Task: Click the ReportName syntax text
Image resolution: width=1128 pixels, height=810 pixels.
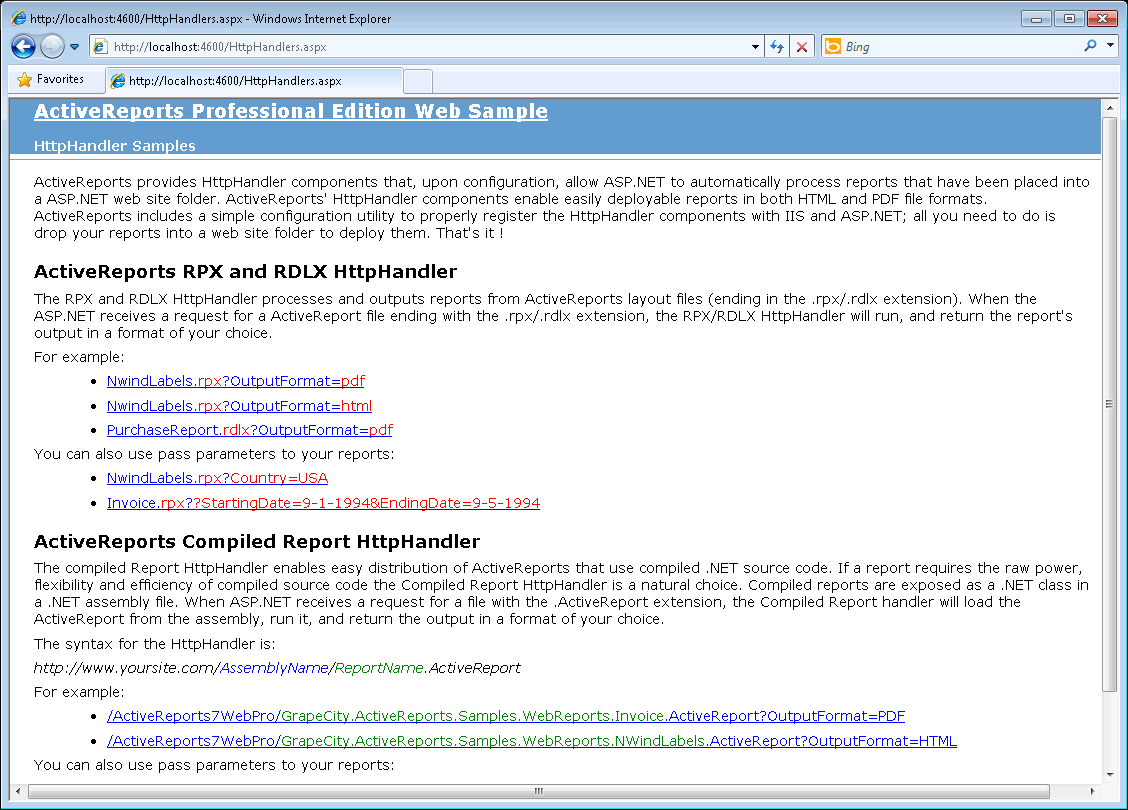Action: pos(379,668)
